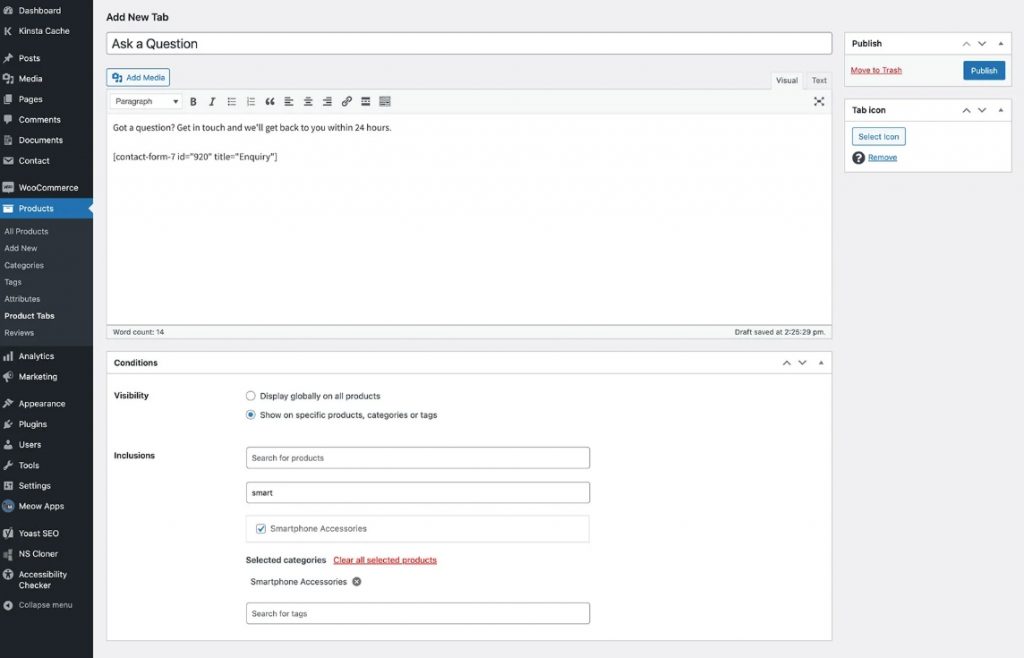1024x658 pixels.
Task: Align text left
Action: [289, 102]
